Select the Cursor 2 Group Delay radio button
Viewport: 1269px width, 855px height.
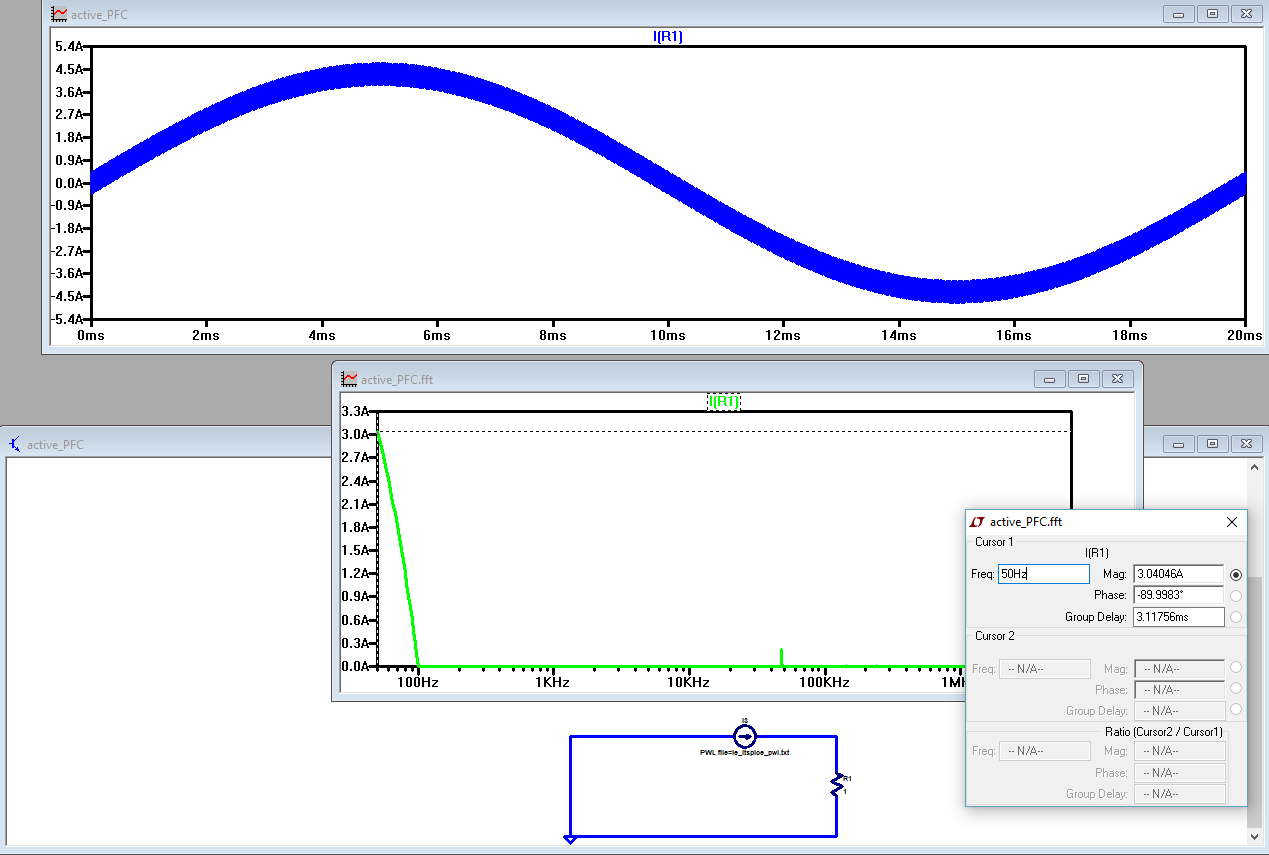click(x=1236, y=710)
